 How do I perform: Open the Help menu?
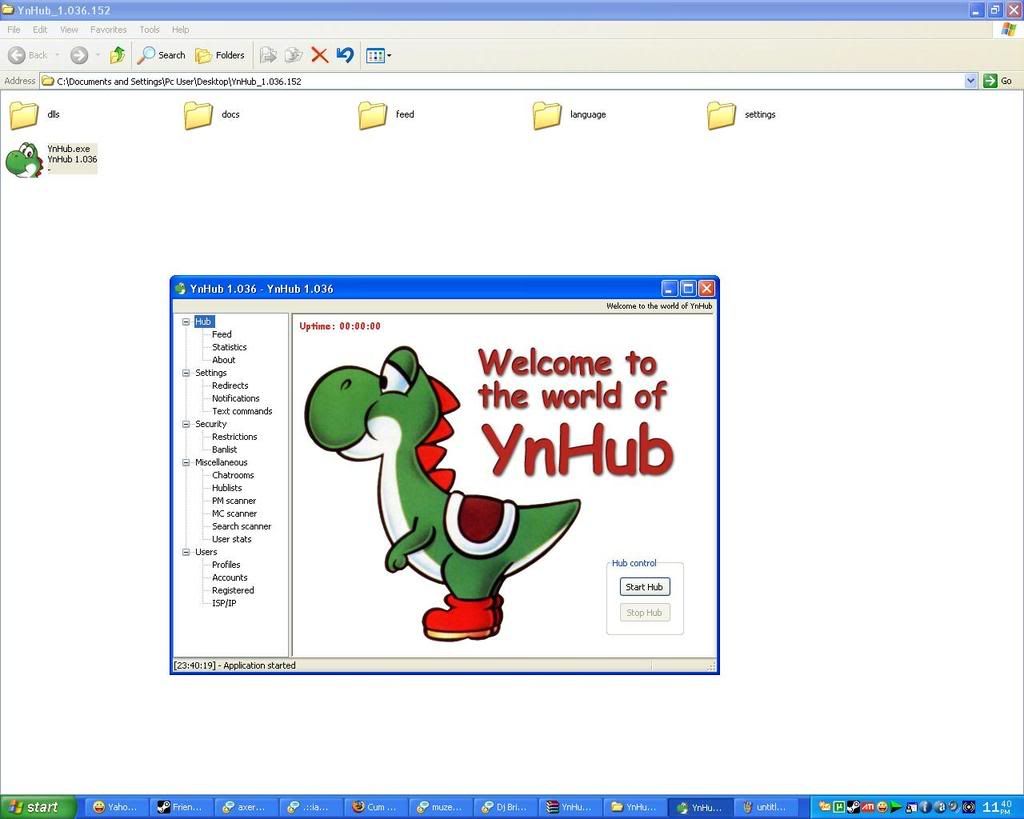[180, 29]
